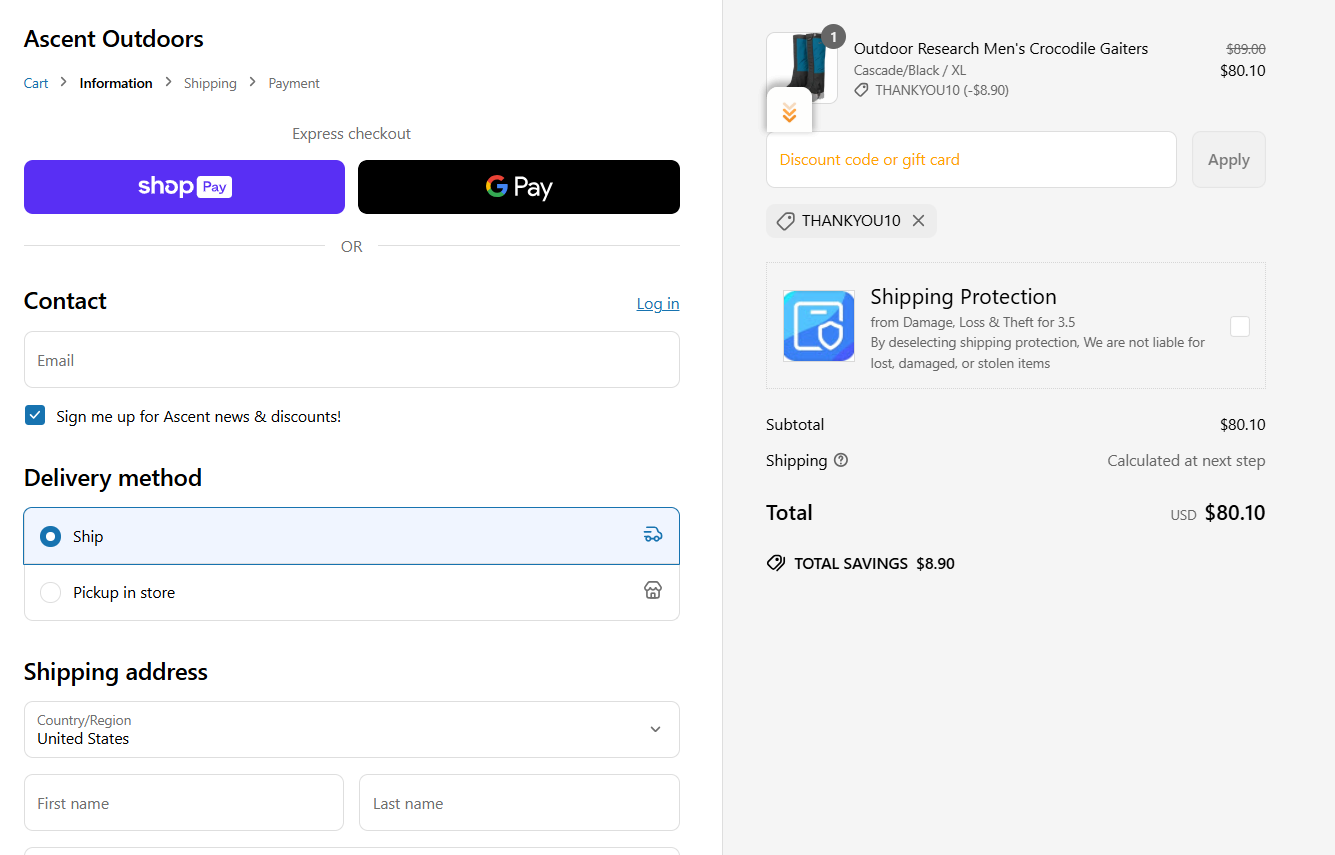Click the store icon beside Pickup in store
This screenshot has height=855, width=1335.
click(x=653, y=590)
